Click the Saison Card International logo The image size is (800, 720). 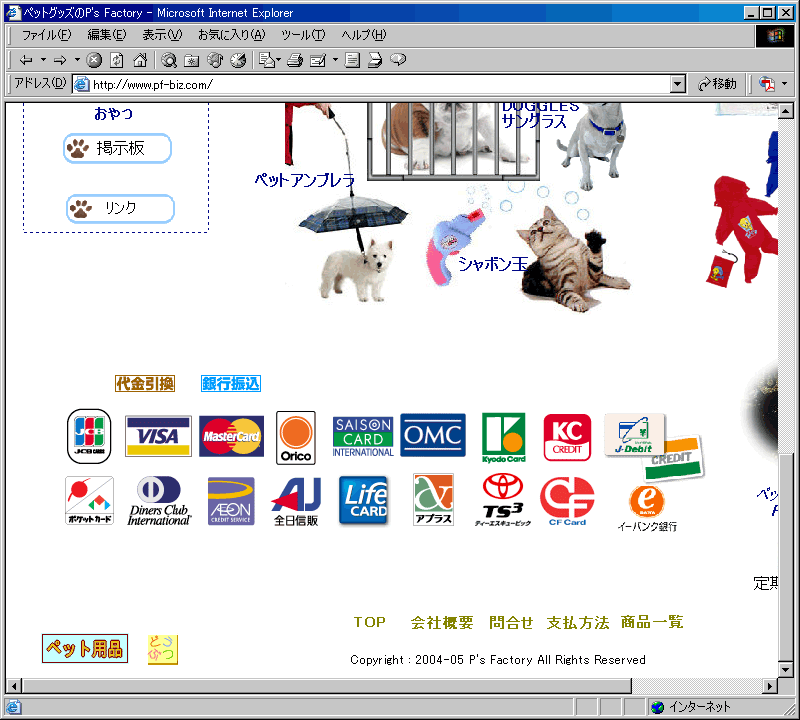point(363,437)
